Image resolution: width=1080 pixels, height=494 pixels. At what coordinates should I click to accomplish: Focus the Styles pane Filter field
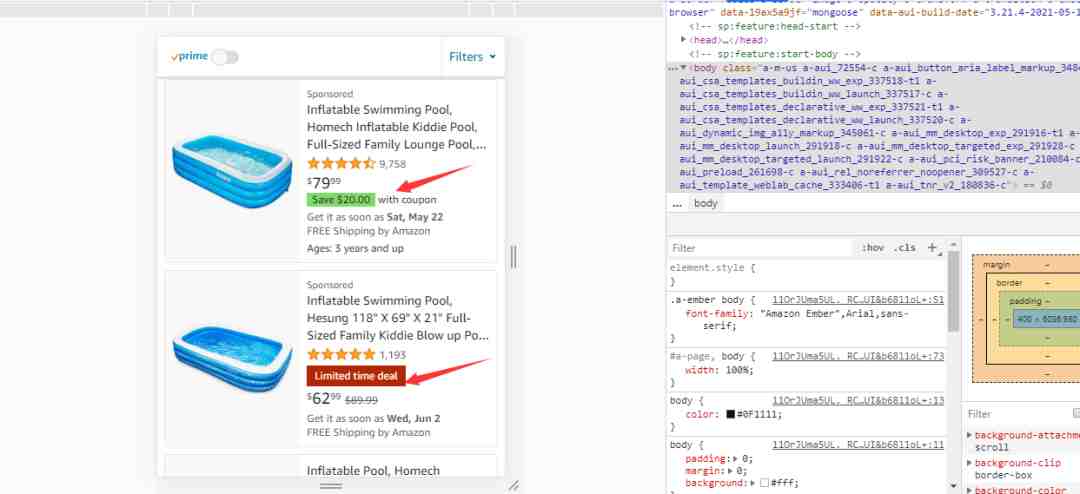(761, 248)
